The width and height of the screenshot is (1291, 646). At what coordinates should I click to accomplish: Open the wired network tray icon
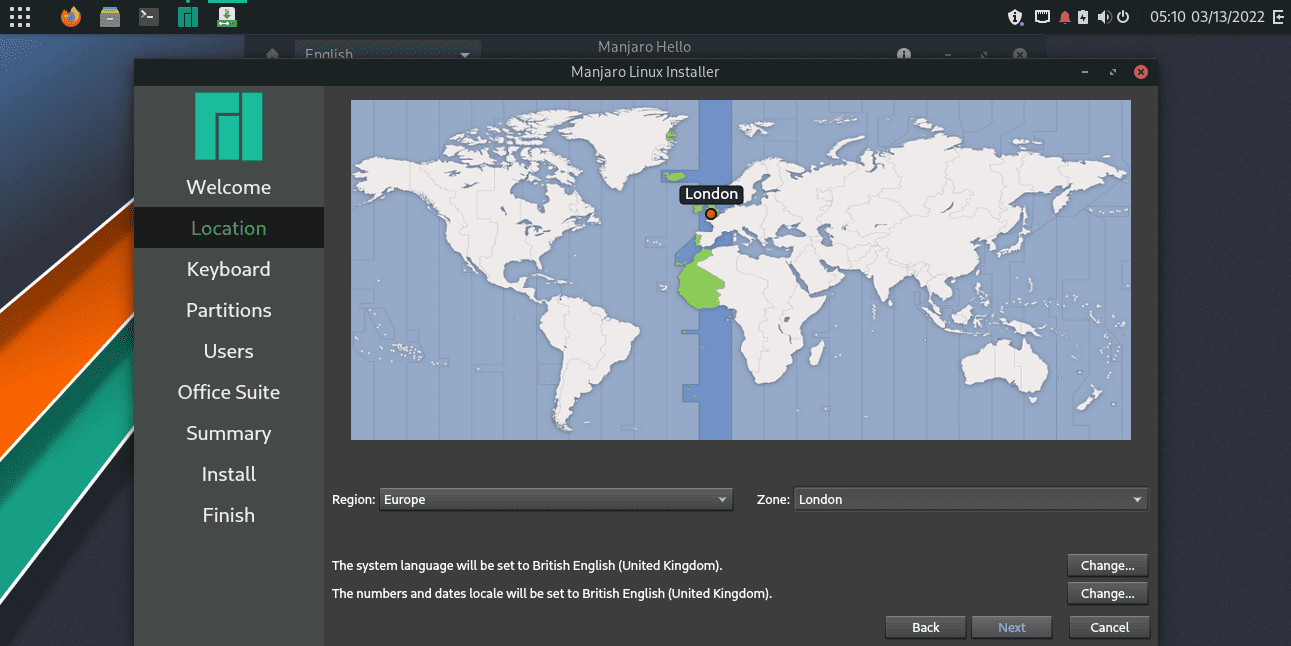pyautogui.click(x=1042, y=17)
